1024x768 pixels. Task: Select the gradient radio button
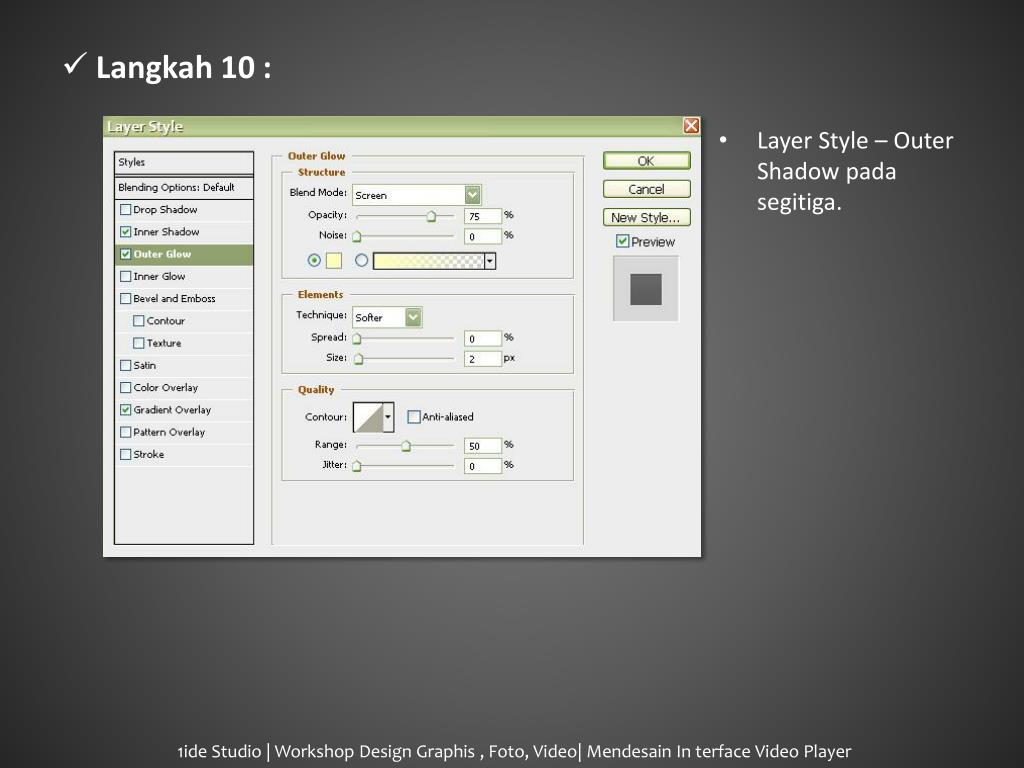tap(361, 261)
